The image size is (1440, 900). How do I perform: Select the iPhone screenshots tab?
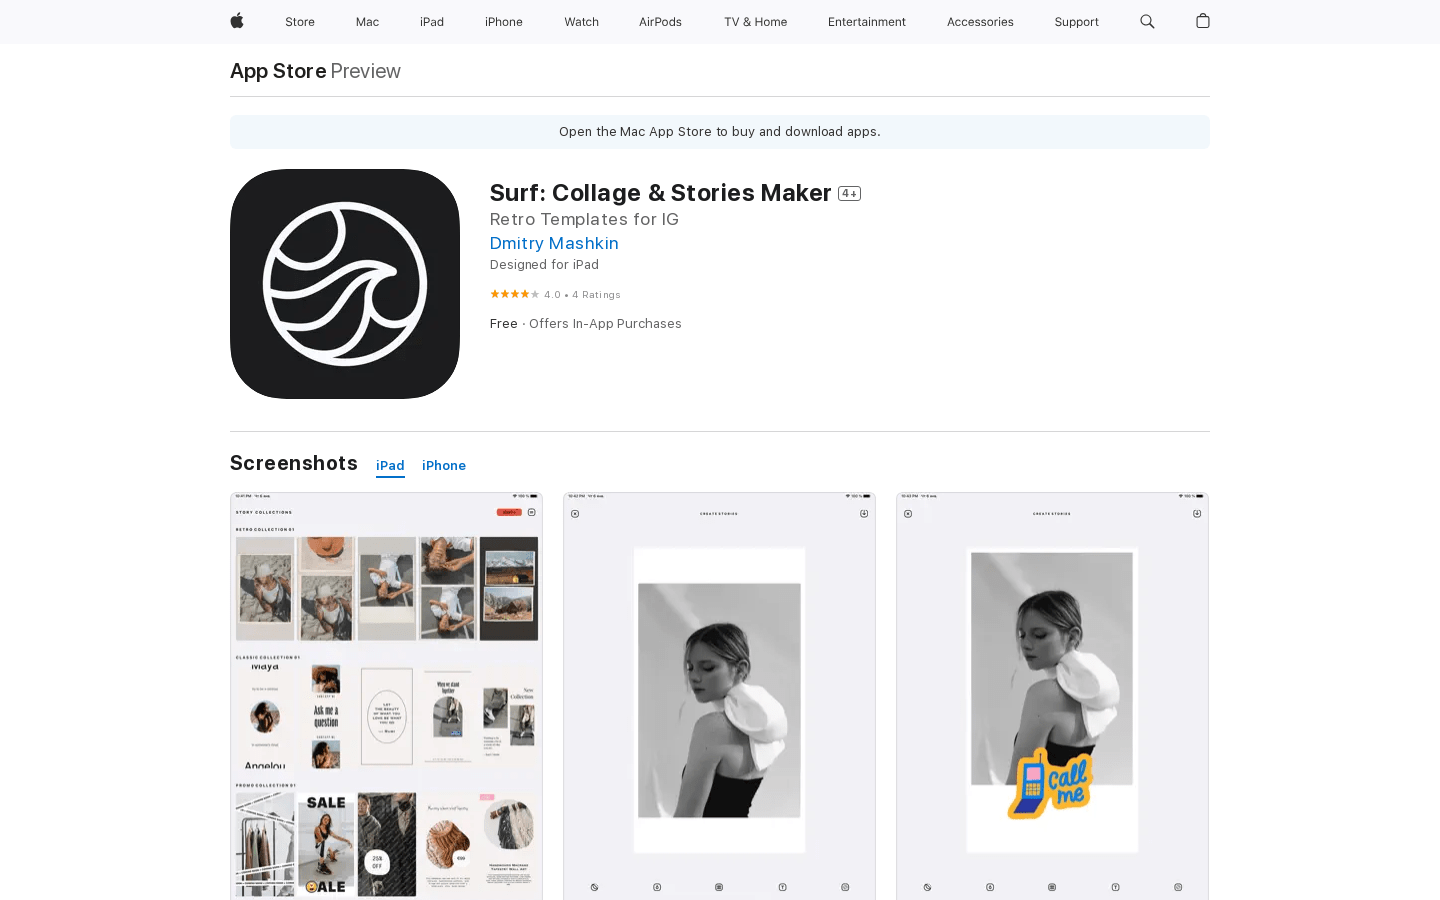coord(444,466)
